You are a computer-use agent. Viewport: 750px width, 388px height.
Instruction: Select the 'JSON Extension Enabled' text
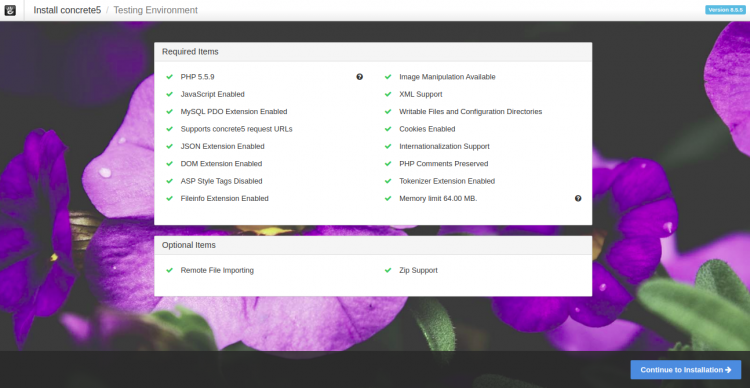click(x=222, y=146)
